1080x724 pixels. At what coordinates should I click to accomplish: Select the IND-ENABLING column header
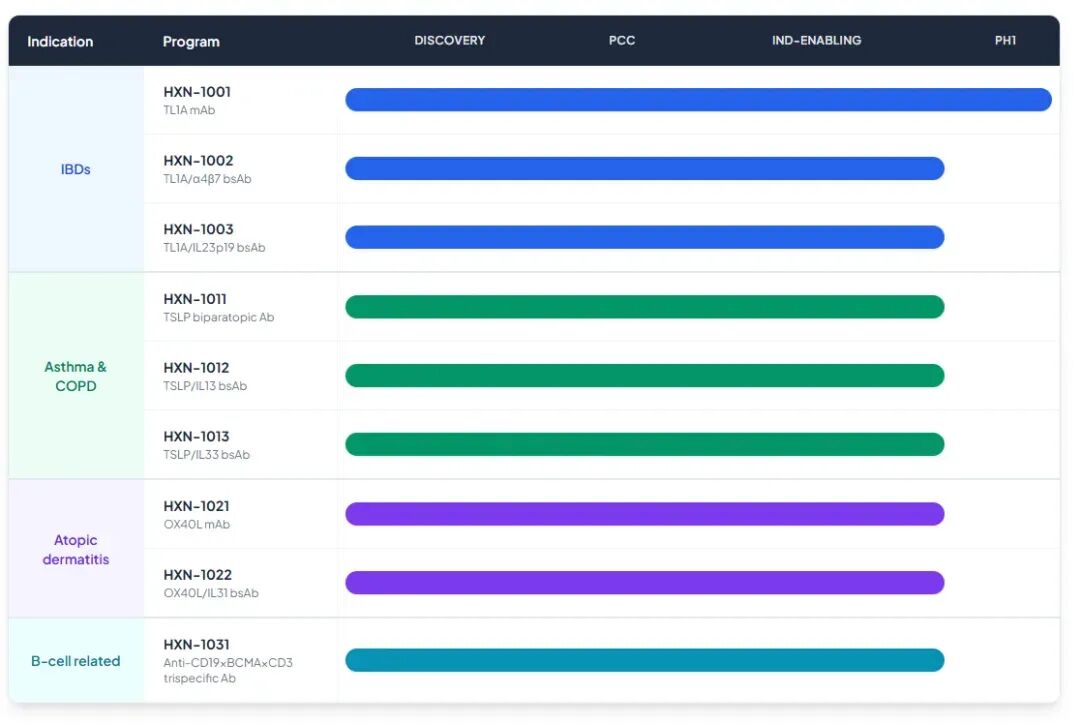click(816, 41)
